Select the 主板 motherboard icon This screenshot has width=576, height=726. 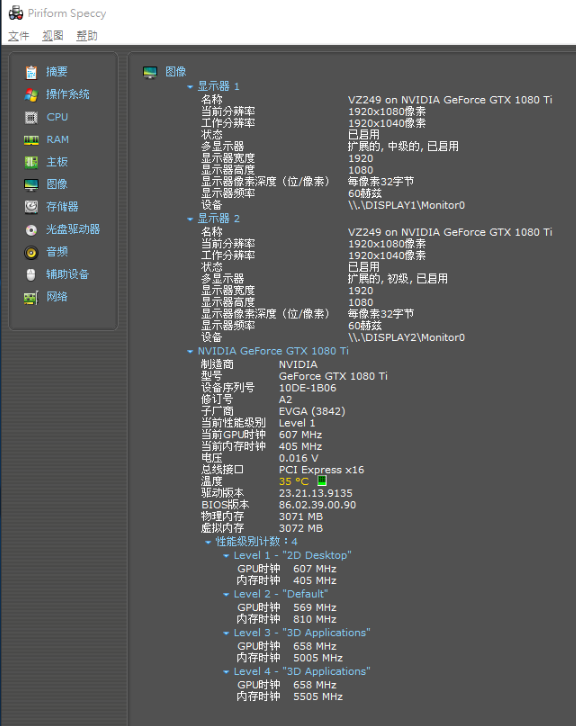click(x=31, y=163)
